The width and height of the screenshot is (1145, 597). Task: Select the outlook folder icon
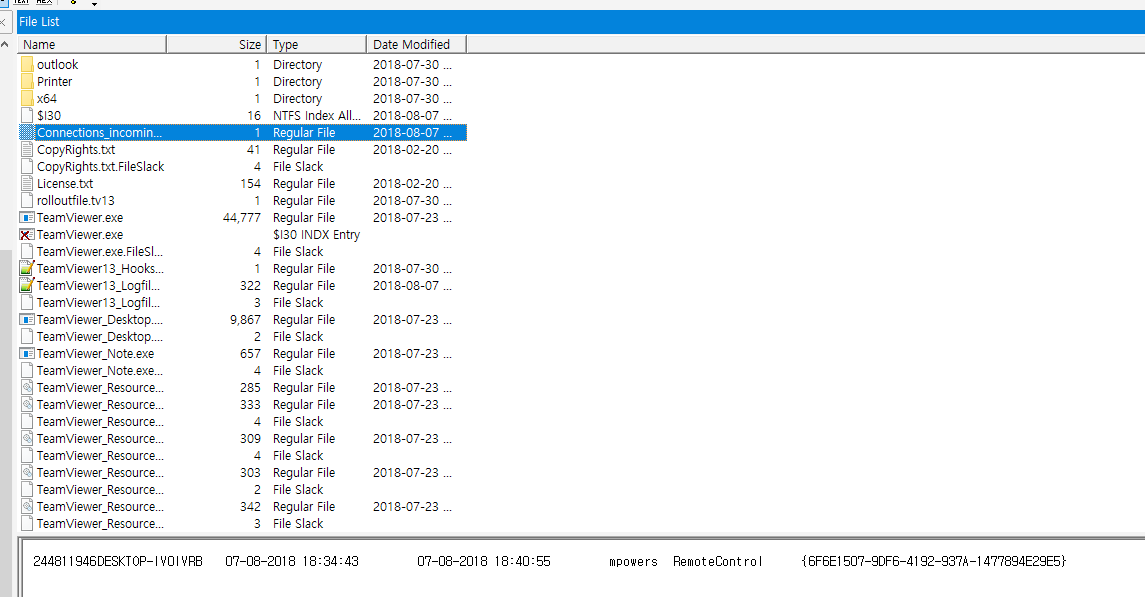(27, 64)
